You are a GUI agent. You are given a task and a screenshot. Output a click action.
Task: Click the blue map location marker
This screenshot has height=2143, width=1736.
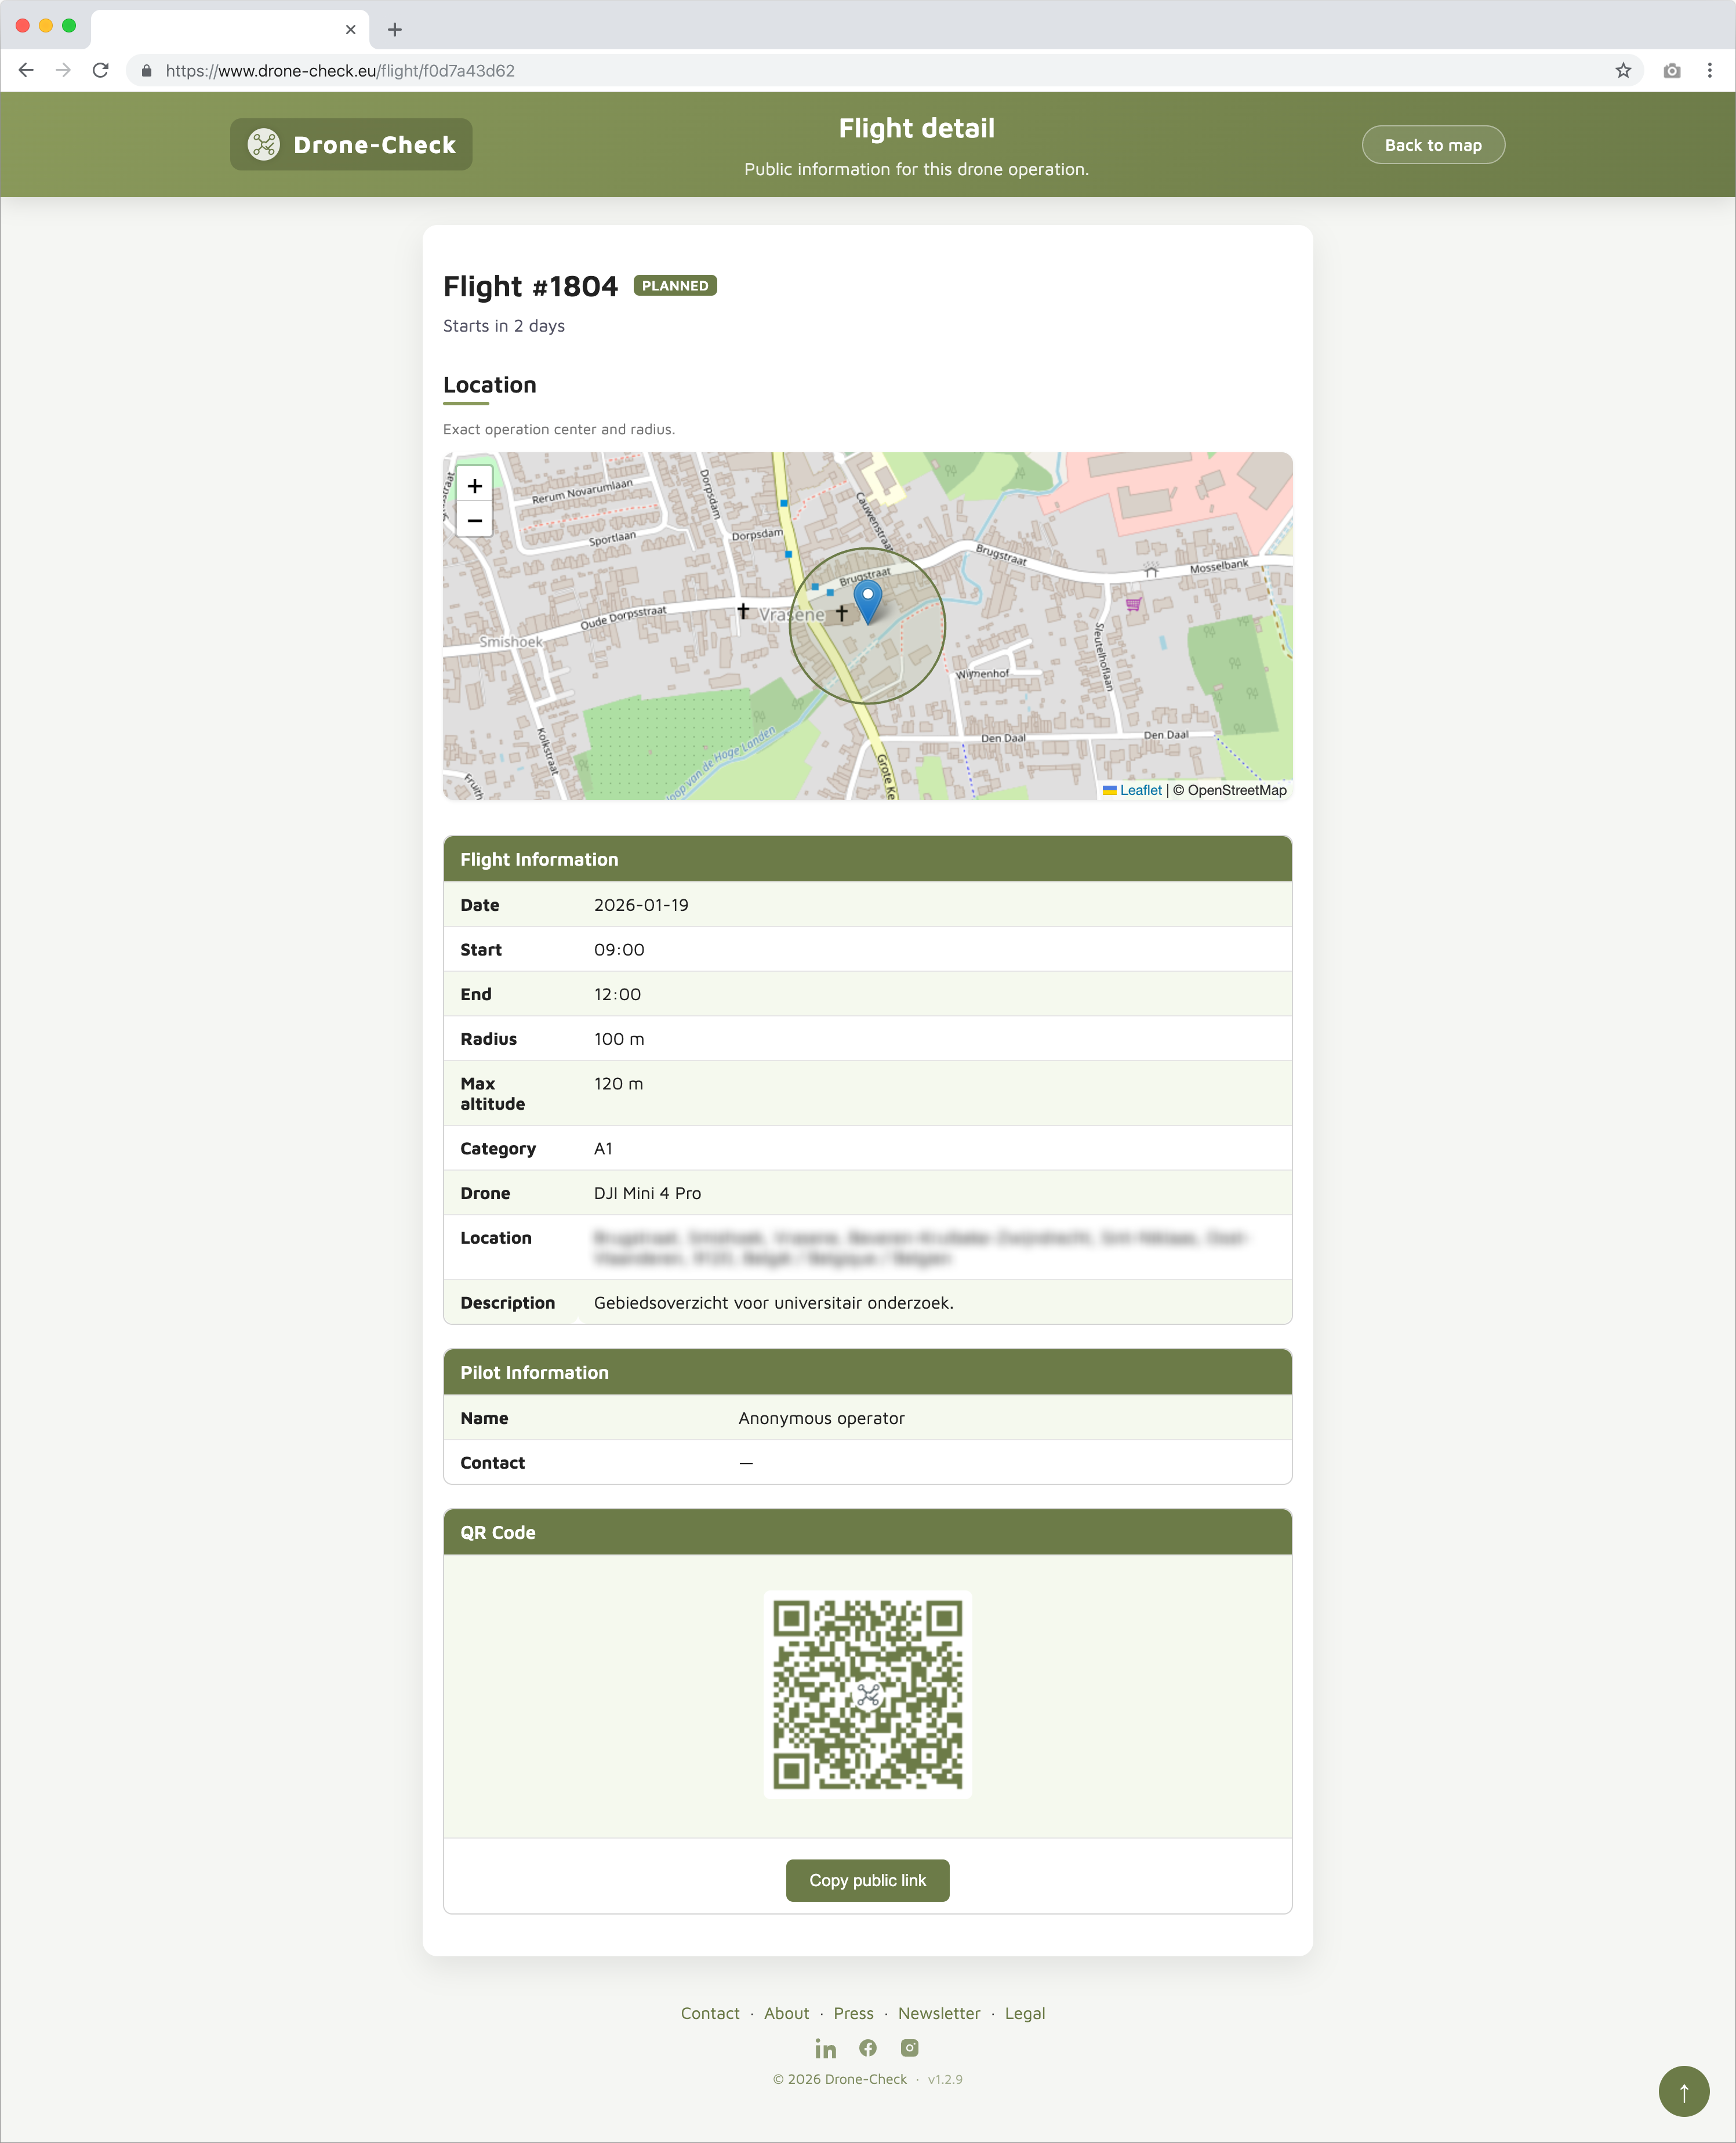pos(867,601)
